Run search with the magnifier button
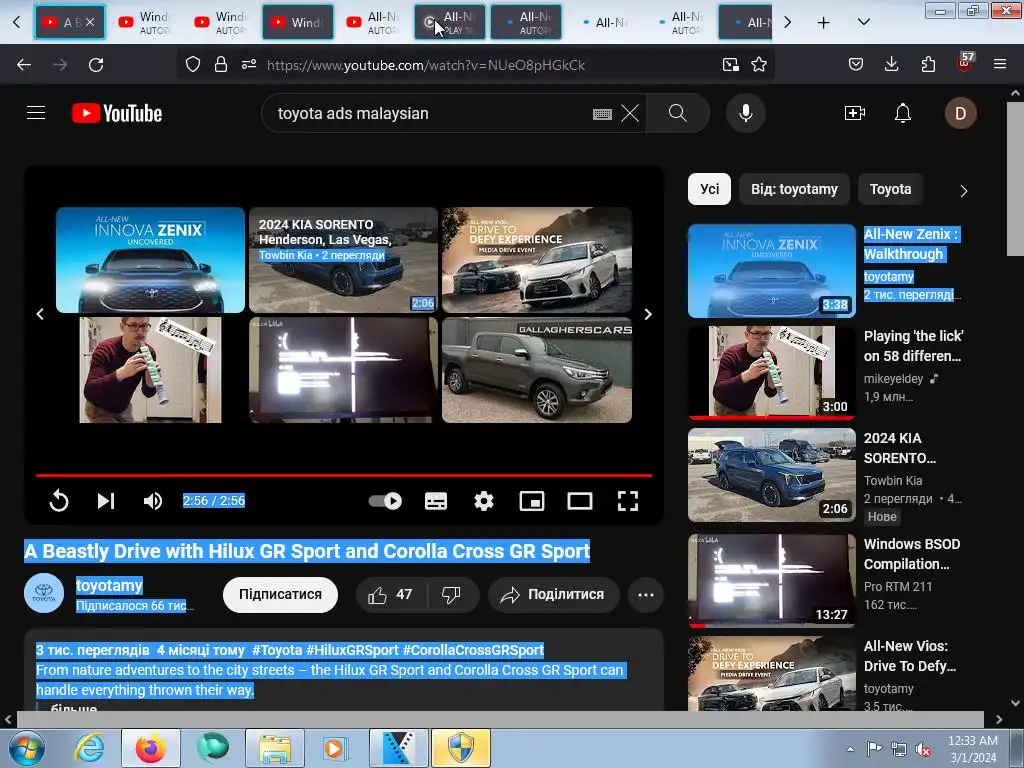The width and height of the screenshot is (1024, 768). 677,113
